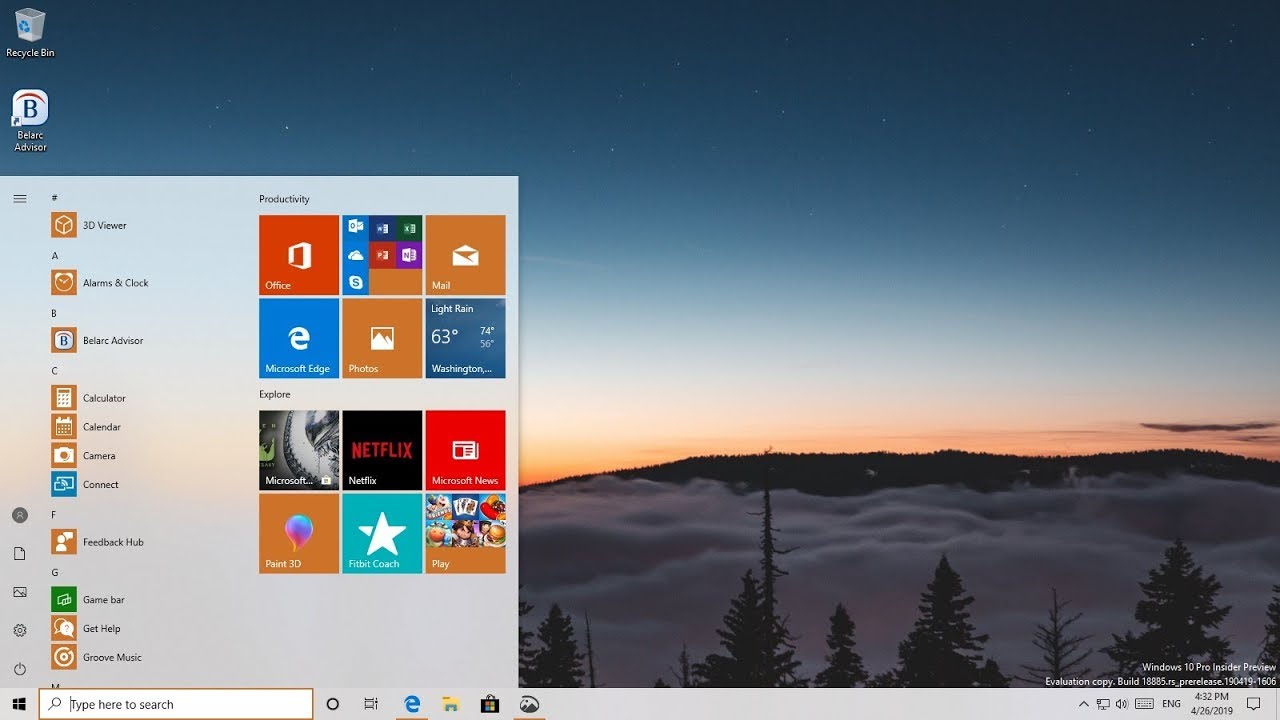This screenshot has width=1280, height=720.
Task: Open the Calculator app
Action: pyautogui.click(x=145, y=398)
